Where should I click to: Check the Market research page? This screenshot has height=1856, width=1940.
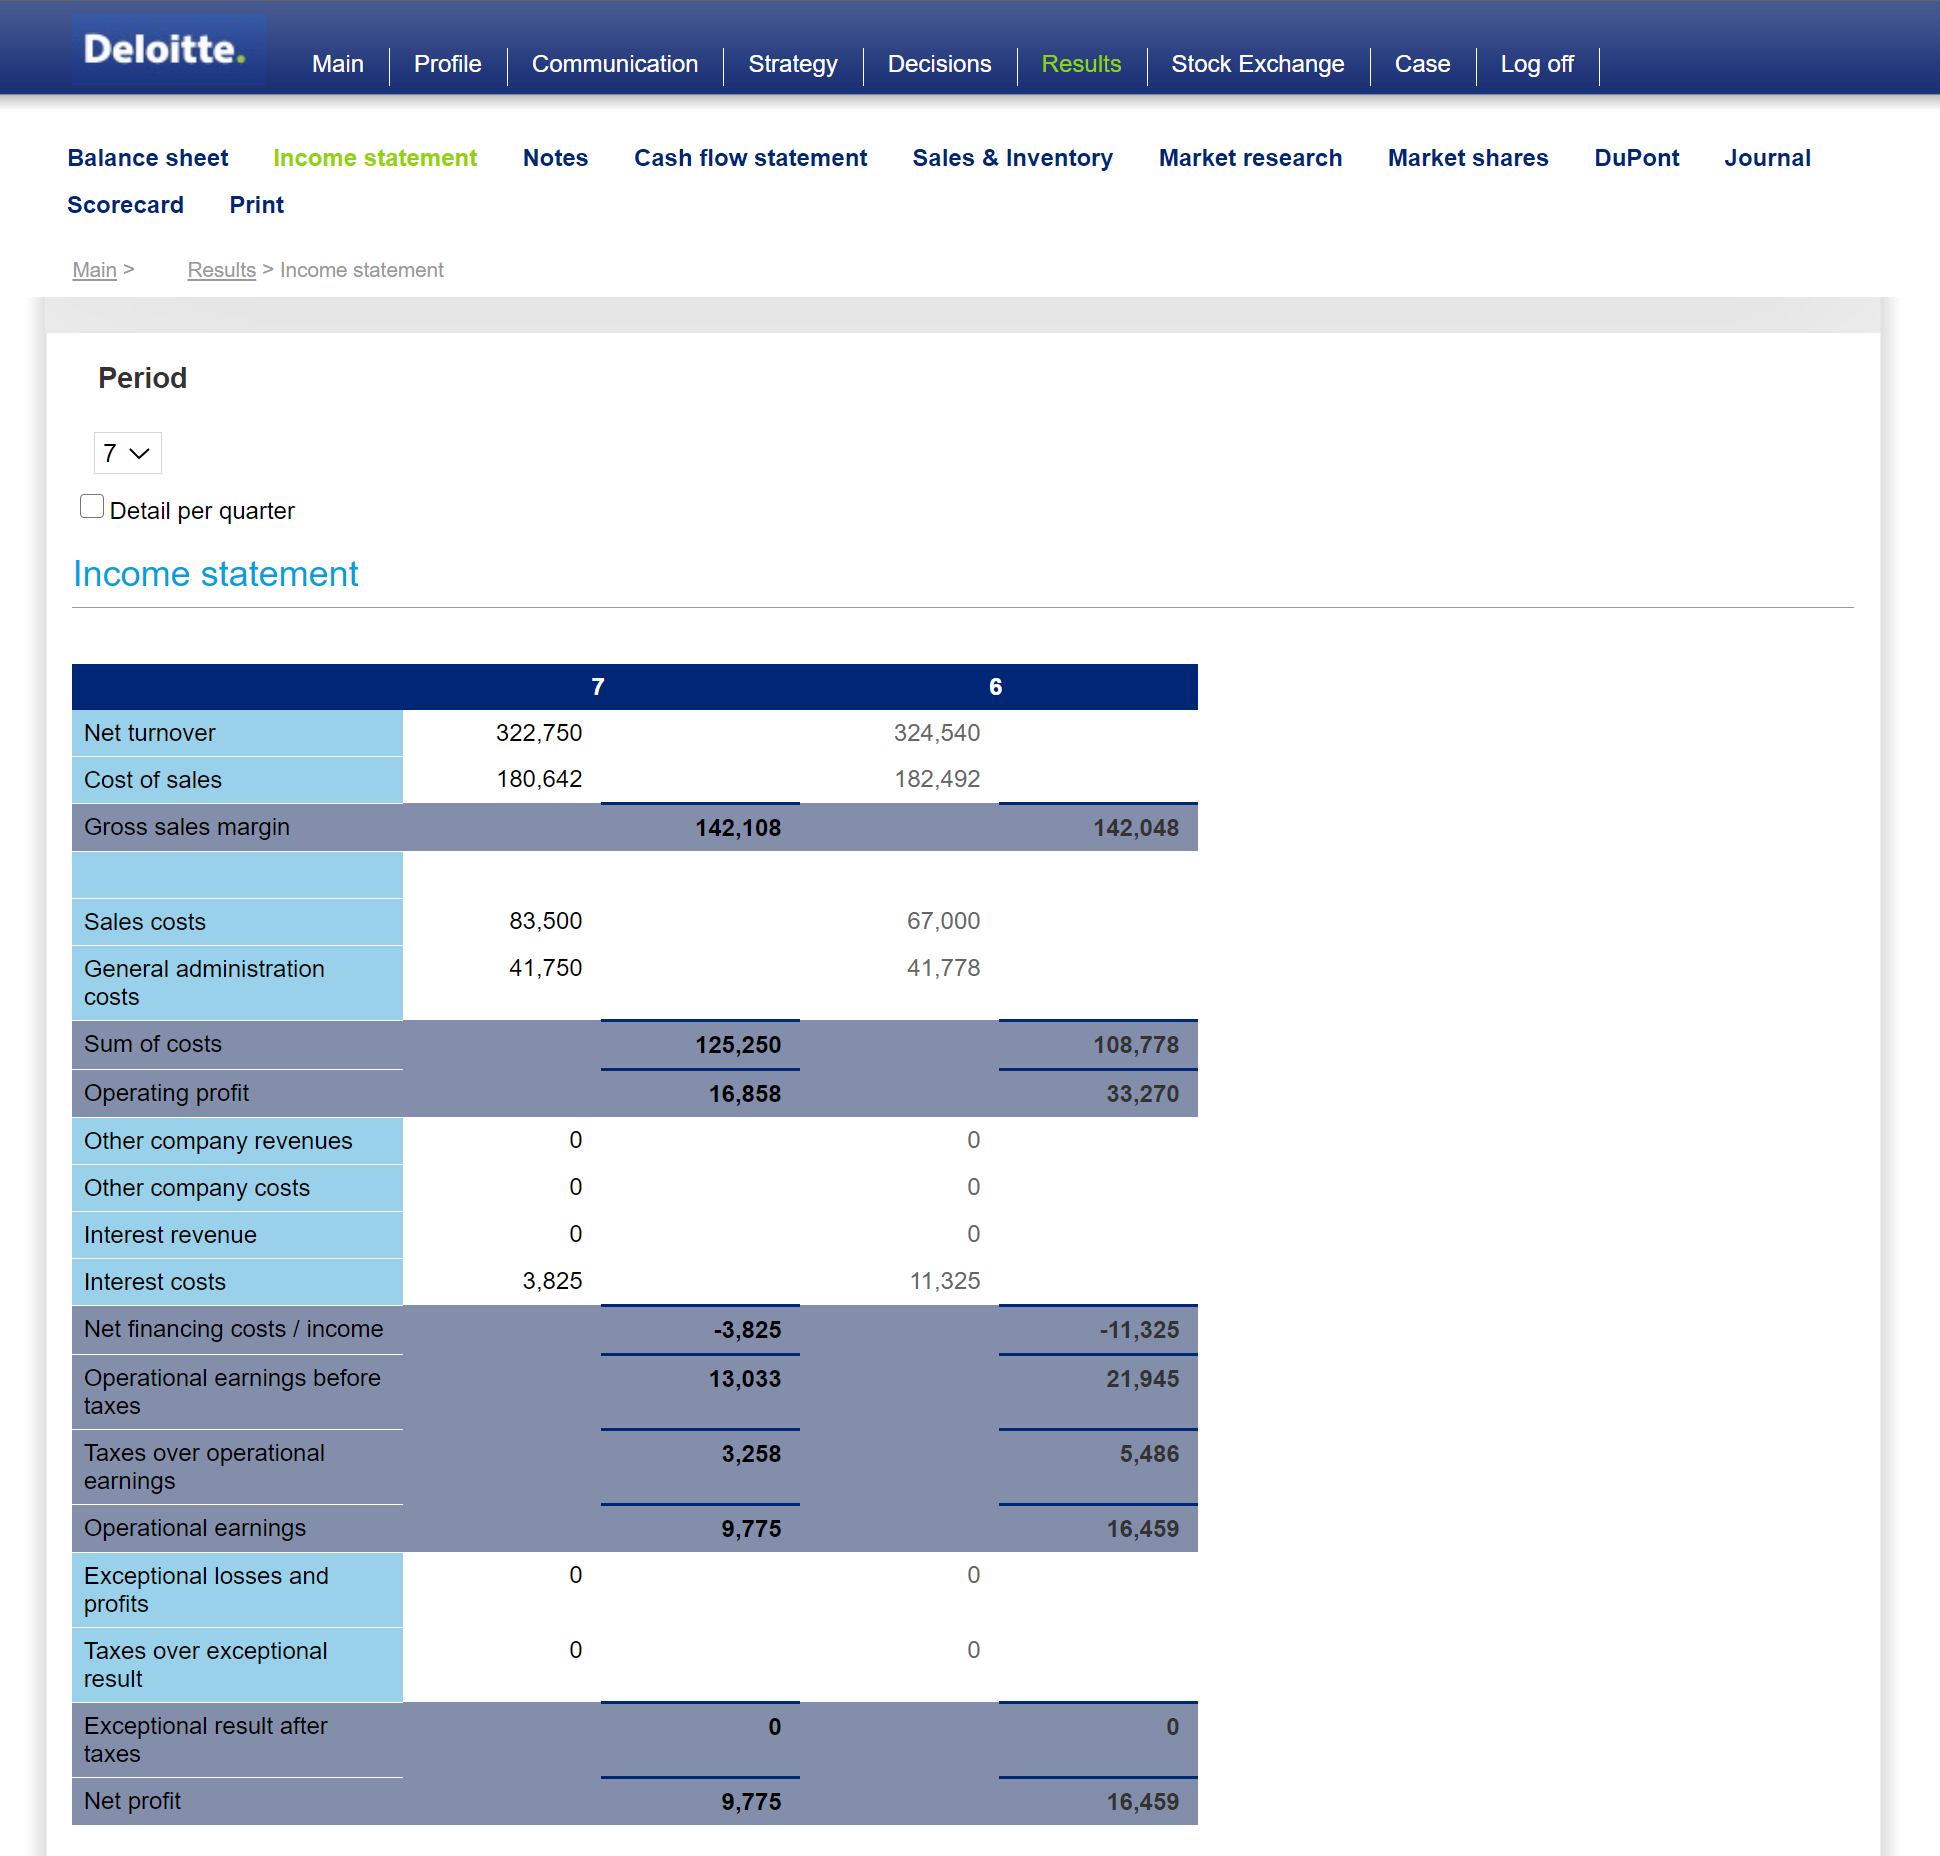1250,158
